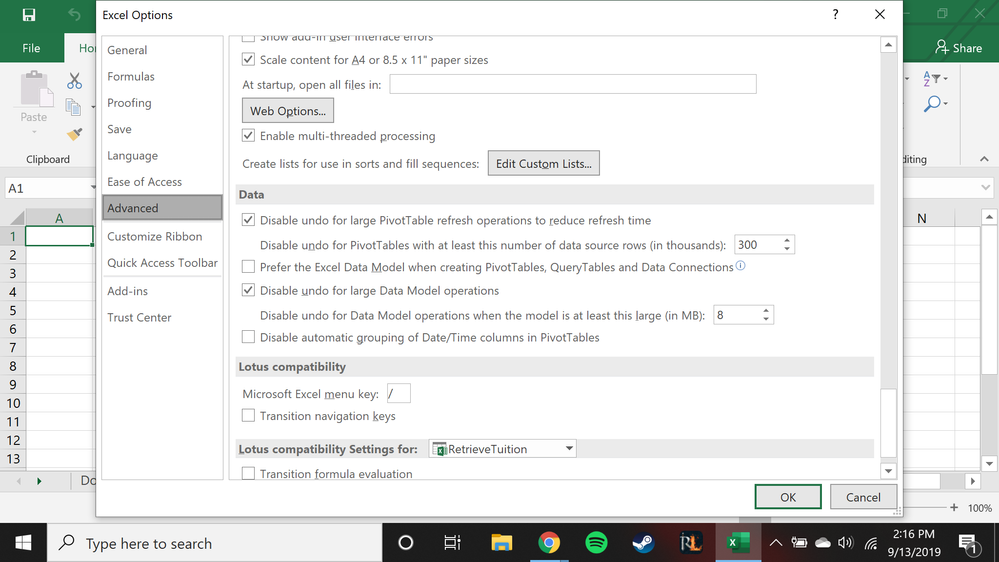The width and height of the screenshot is (999, 562).
Task: Open Spotify from the taskbar
Action: pyautogui.click(x=596, y=543)
